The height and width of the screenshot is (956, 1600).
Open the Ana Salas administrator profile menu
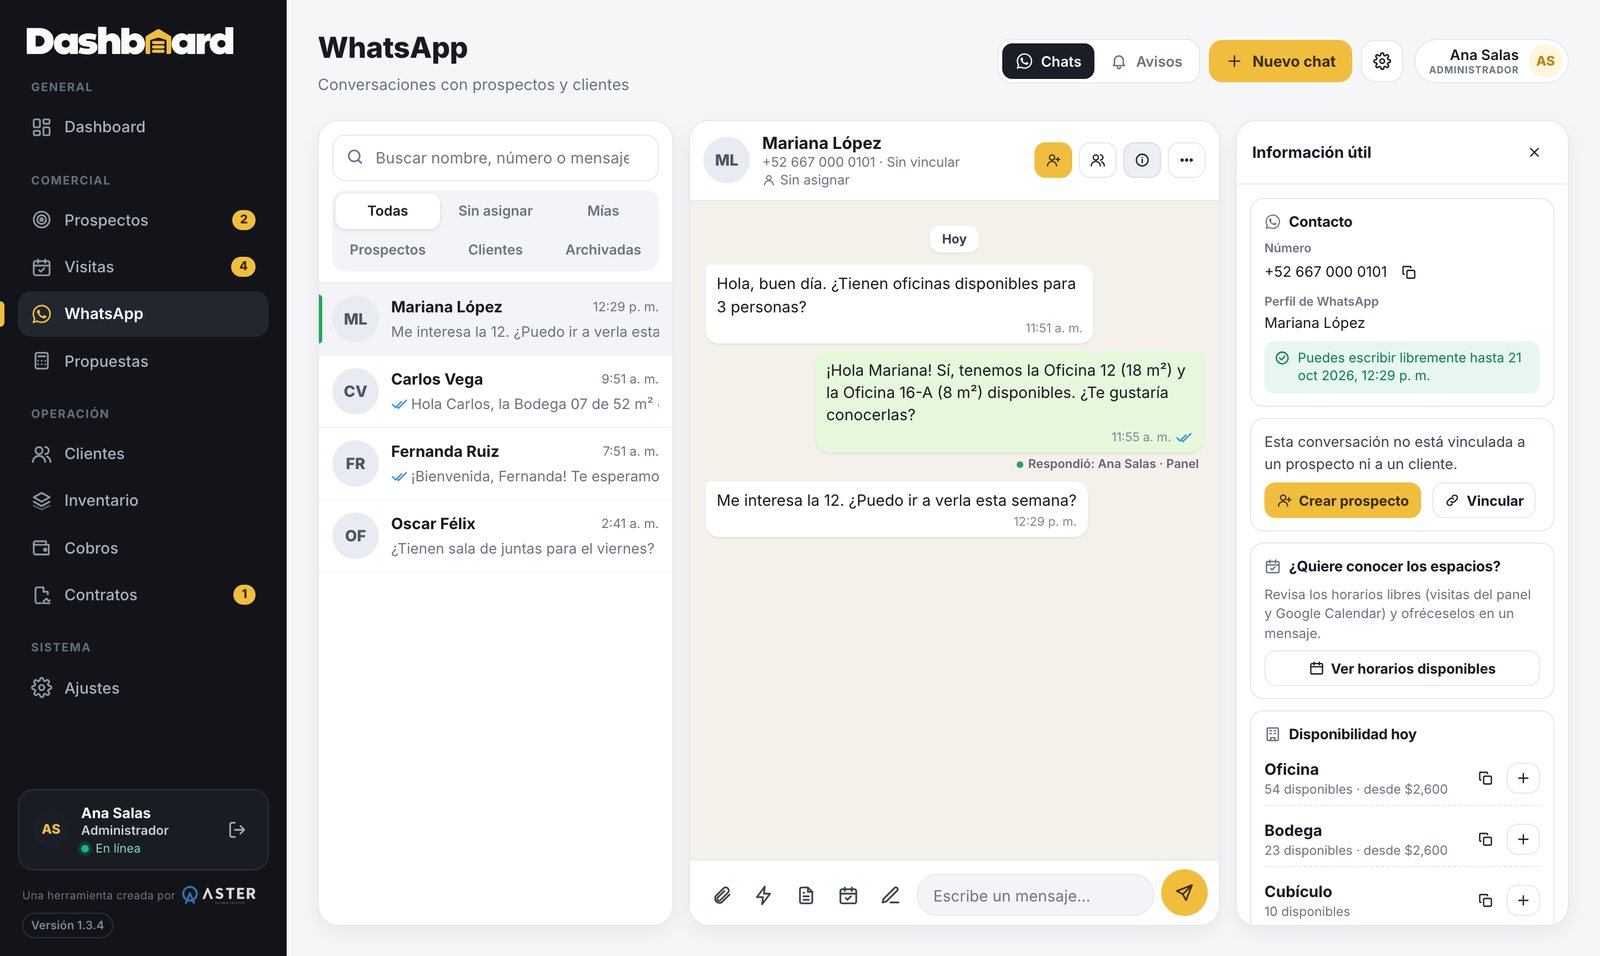click(1491, 61)
